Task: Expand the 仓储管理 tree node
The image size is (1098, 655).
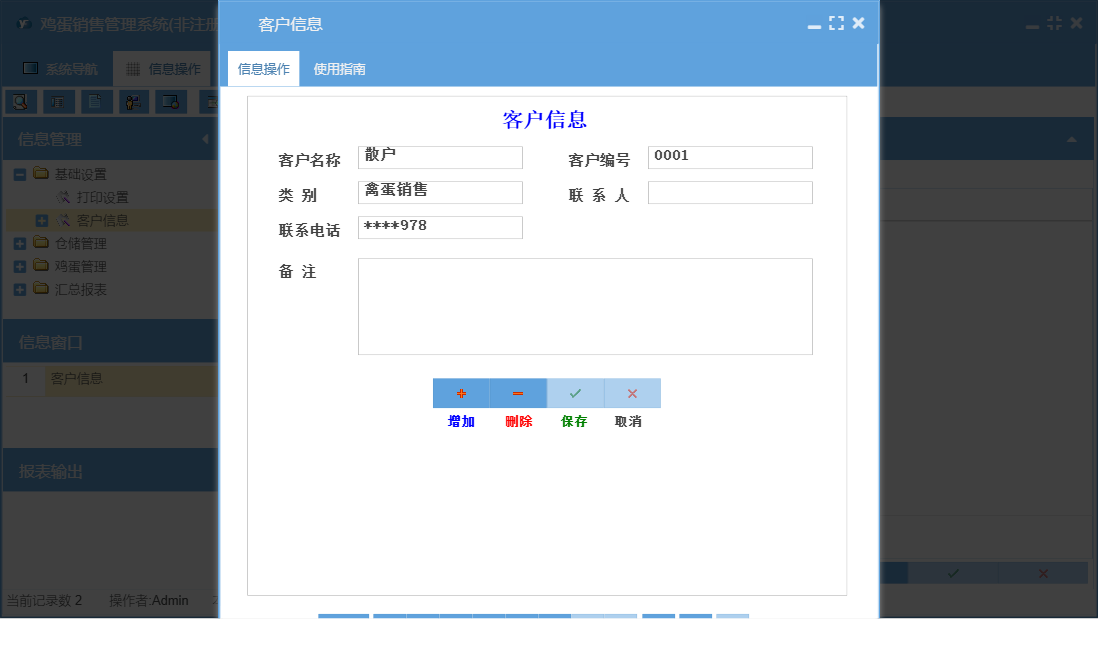Action: point(20,243)
